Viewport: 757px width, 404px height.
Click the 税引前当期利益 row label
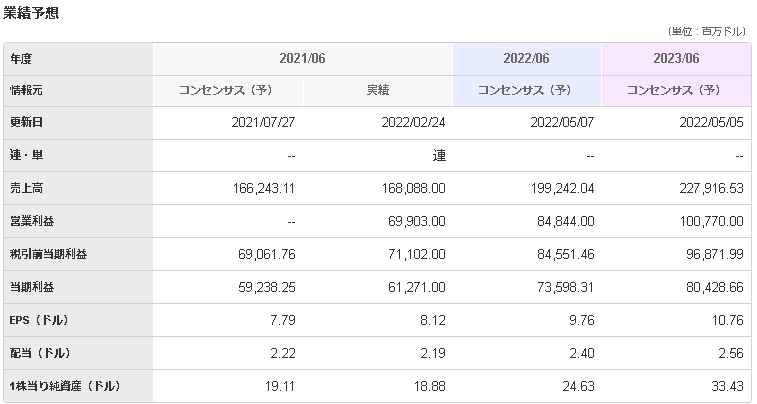coord(48,254)
